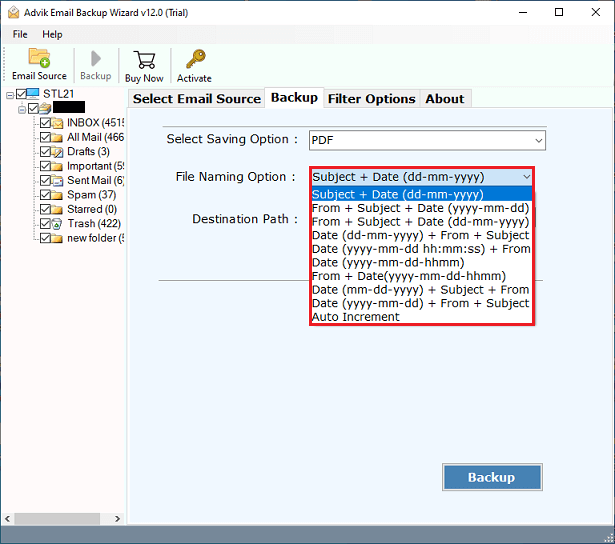Image resolution: width=615 pixels, height=544 pixels.
Task: Open the File menu
Action: pos(20,35)
